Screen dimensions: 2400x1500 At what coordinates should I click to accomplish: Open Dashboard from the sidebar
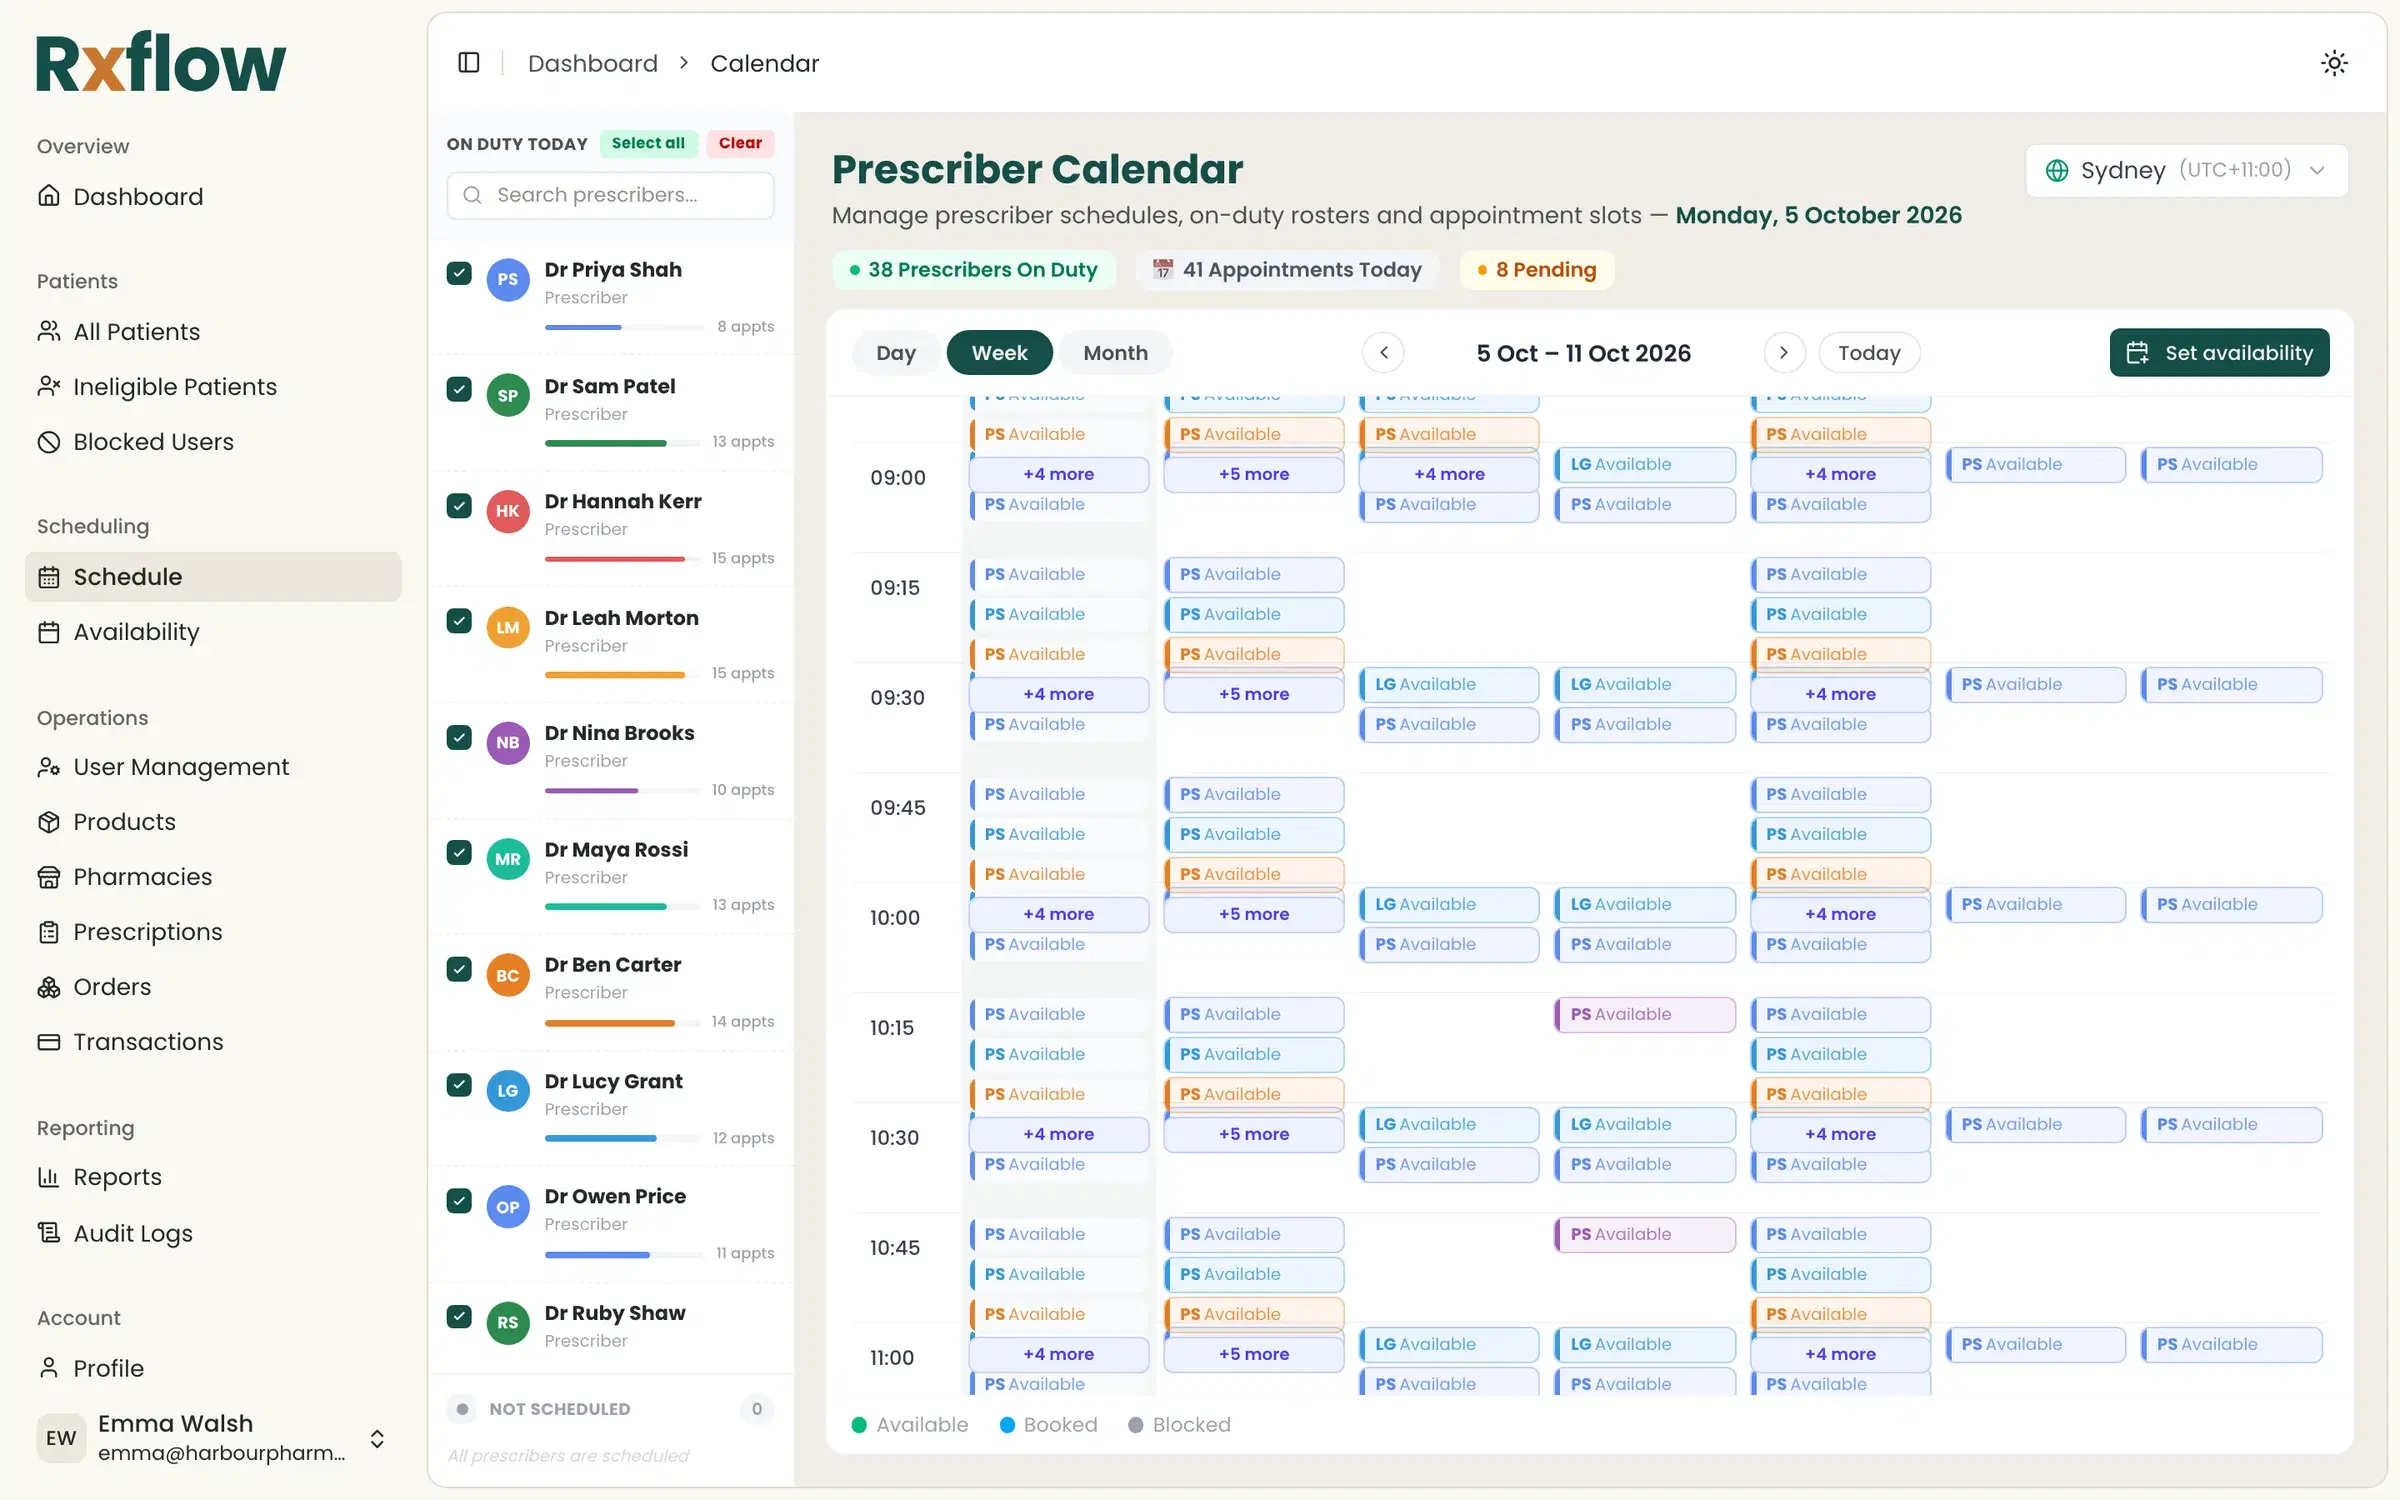coord(213,197)
